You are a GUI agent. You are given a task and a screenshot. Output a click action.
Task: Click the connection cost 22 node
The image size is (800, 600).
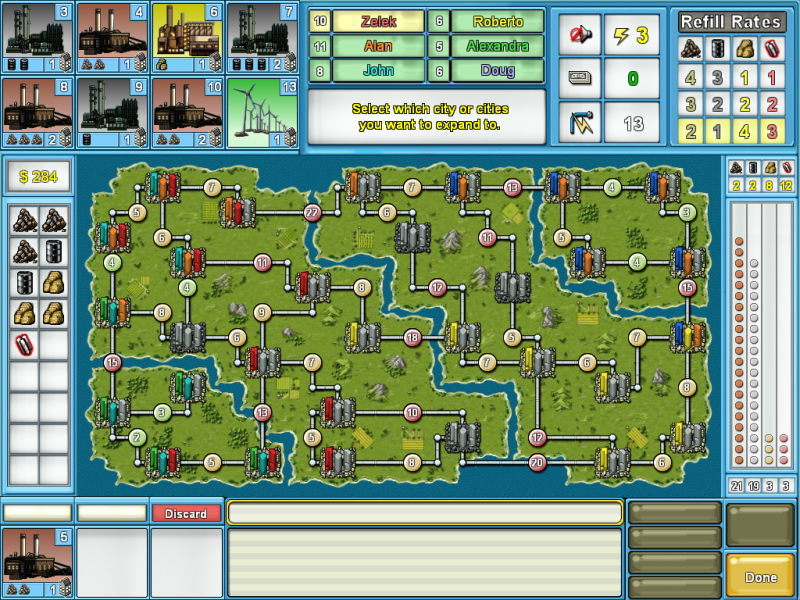pos(312,212)
